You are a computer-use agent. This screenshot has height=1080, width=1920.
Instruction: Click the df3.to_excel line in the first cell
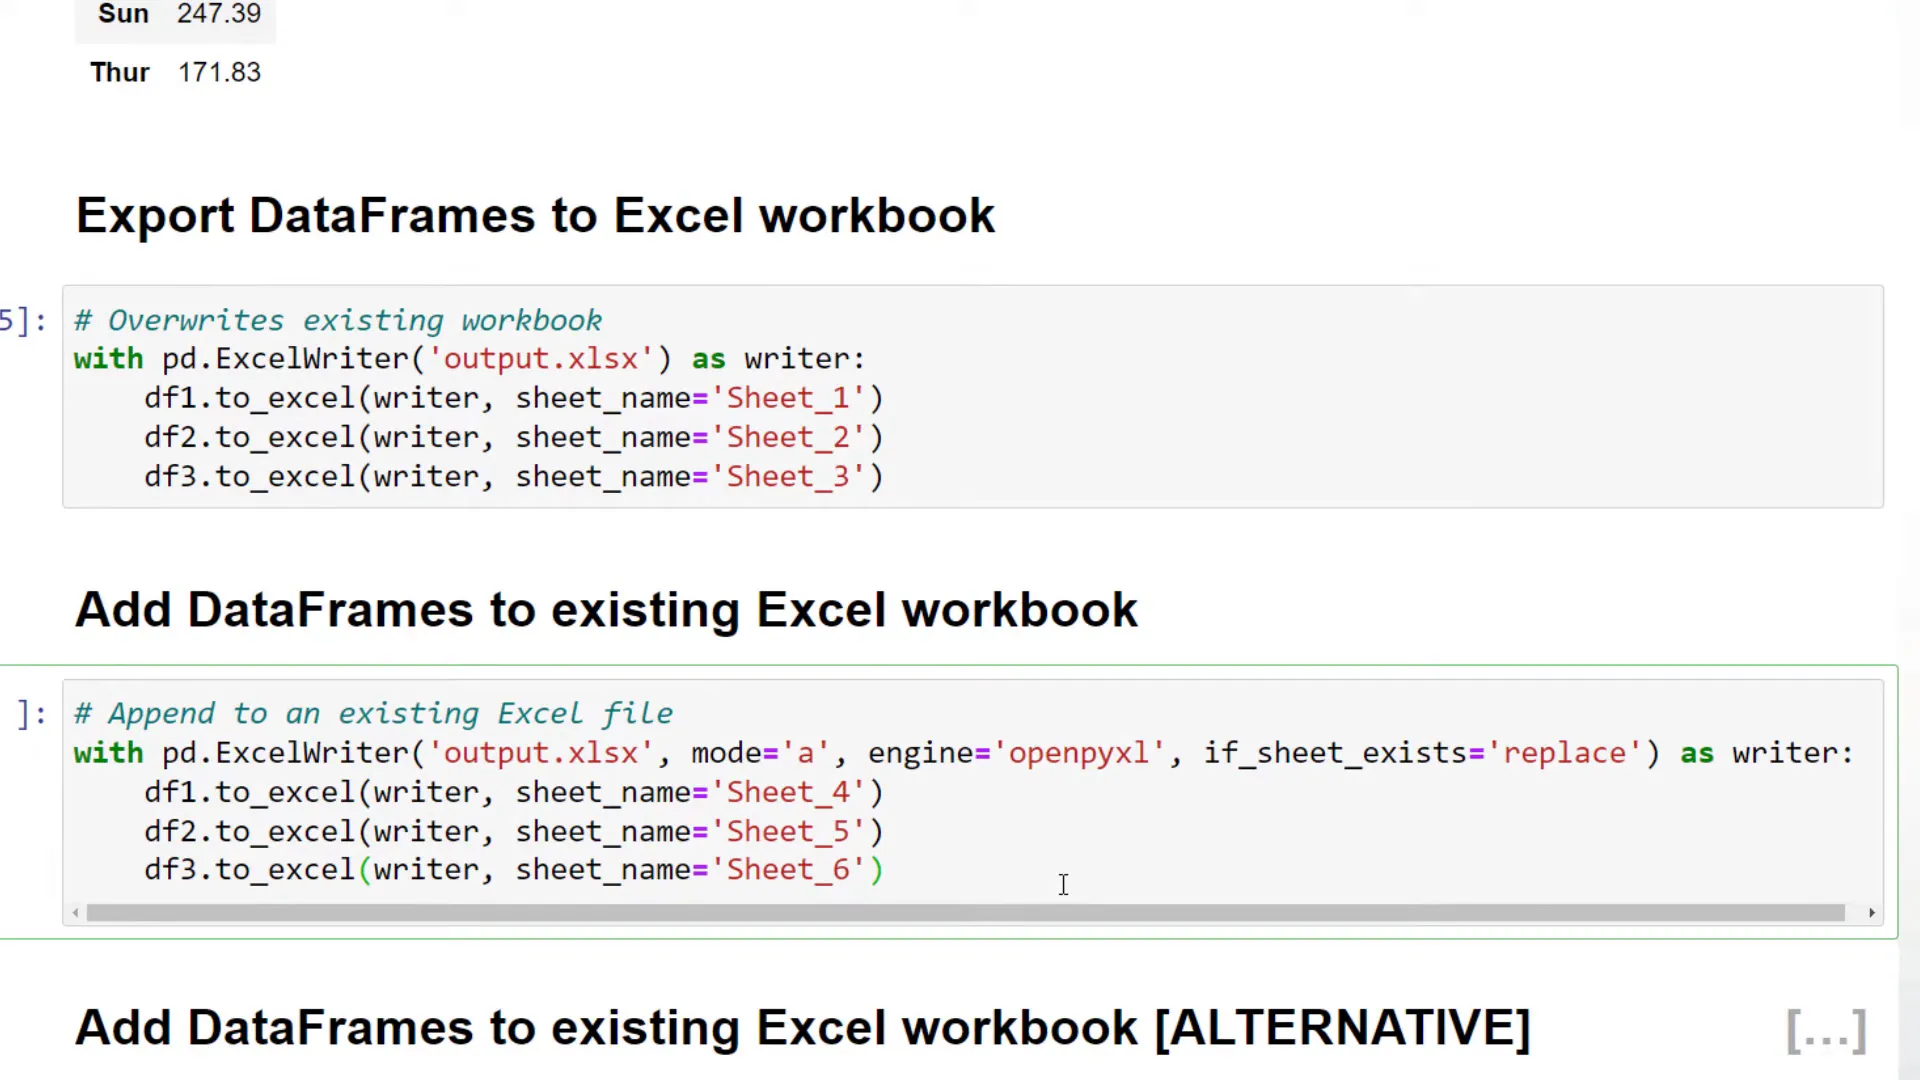click(513, 476)
